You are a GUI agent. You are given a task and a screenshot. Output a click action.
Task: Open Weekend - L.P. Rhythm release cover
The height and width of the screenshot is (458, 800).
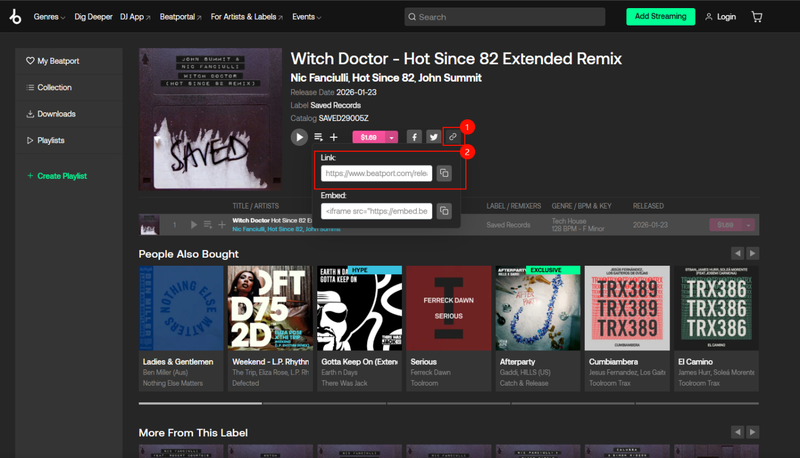(x=270, y=308)
